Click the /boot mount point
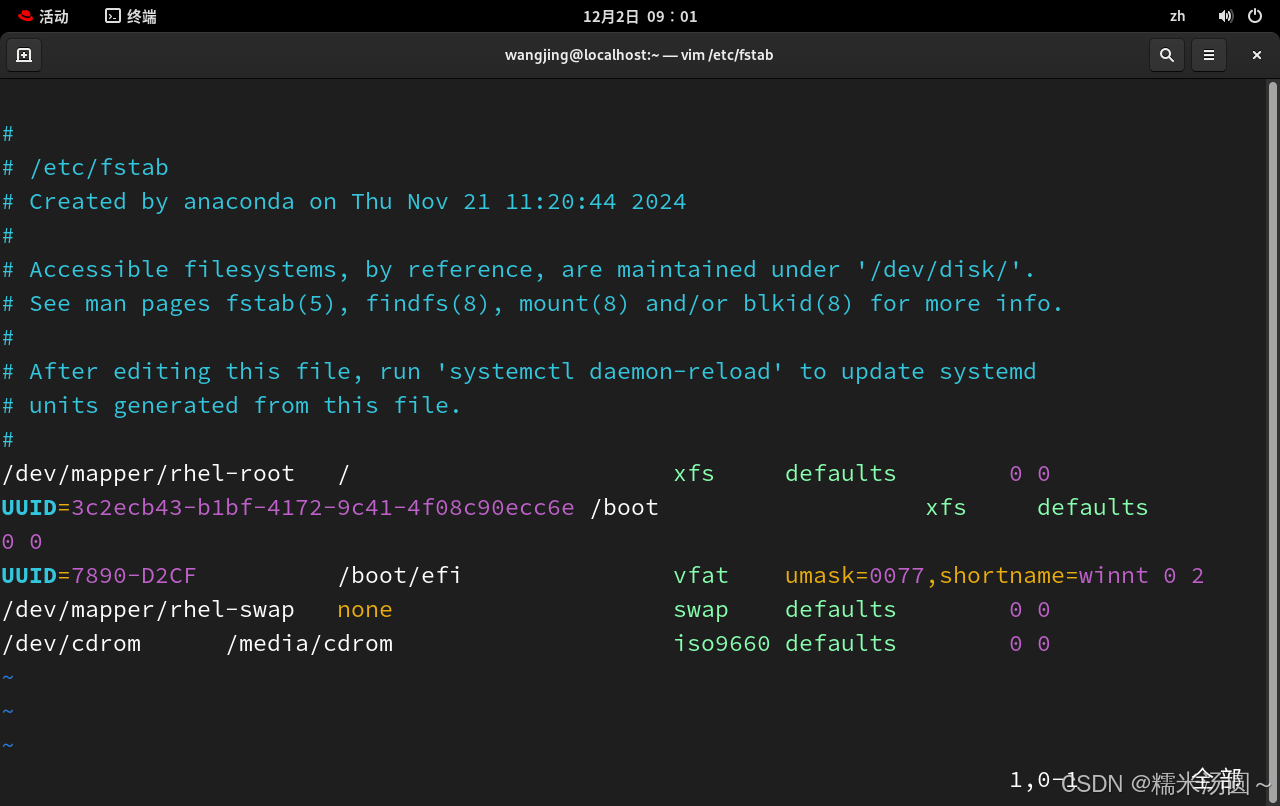This screenshot has height=806, width=1280. click(624, 507)
